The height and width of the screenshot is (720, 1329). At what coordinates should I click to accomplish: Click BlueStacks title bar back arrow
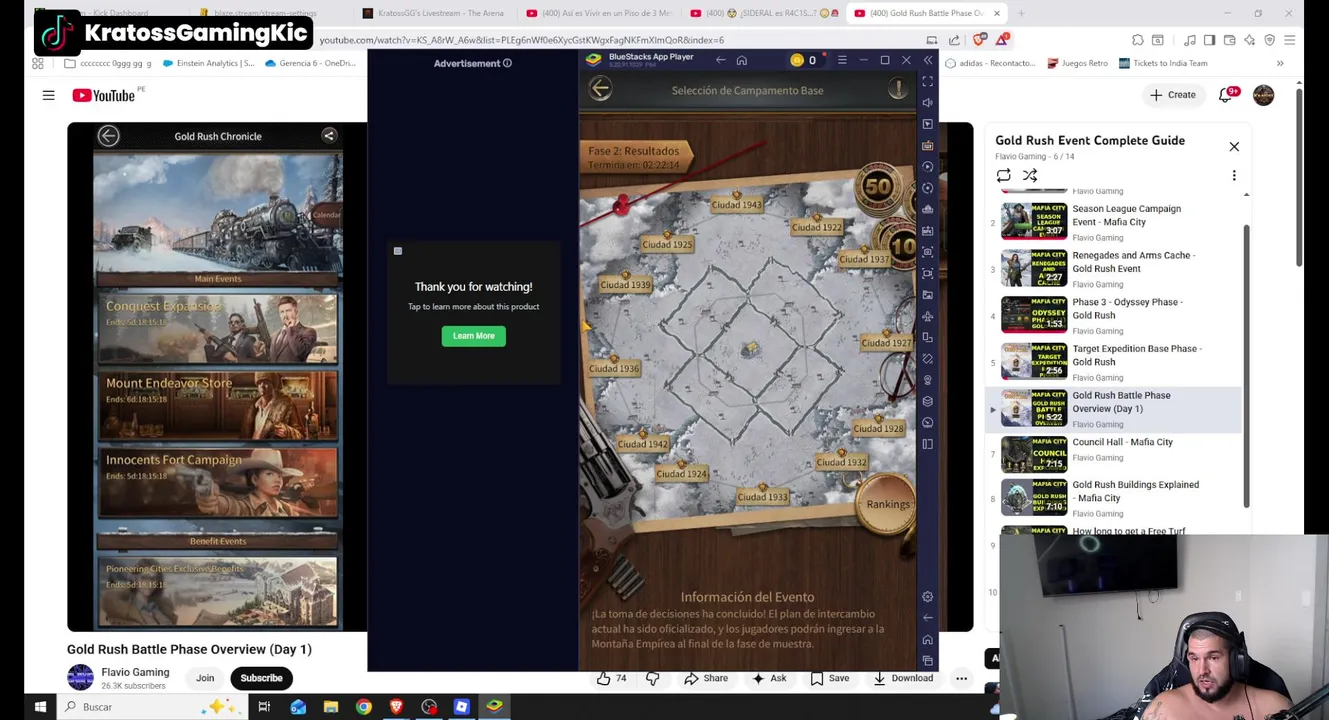[x=720, y=61]
